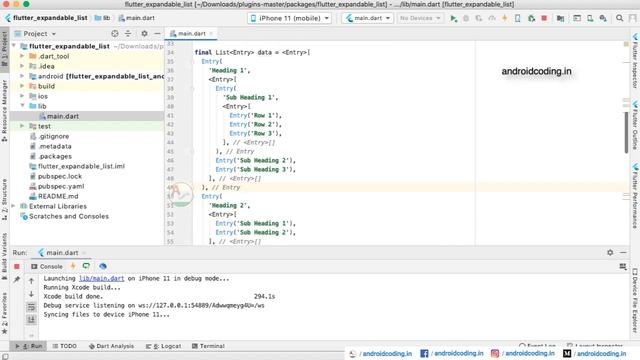Open Flutter Outline side tab
The height and width of the screenshot is (360, 640).
[x=635, y=126]
